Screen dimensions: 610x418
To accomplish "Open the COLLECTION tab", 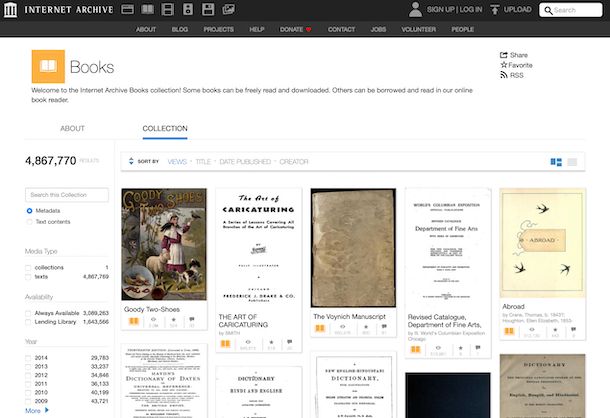I will click(165, 128).
